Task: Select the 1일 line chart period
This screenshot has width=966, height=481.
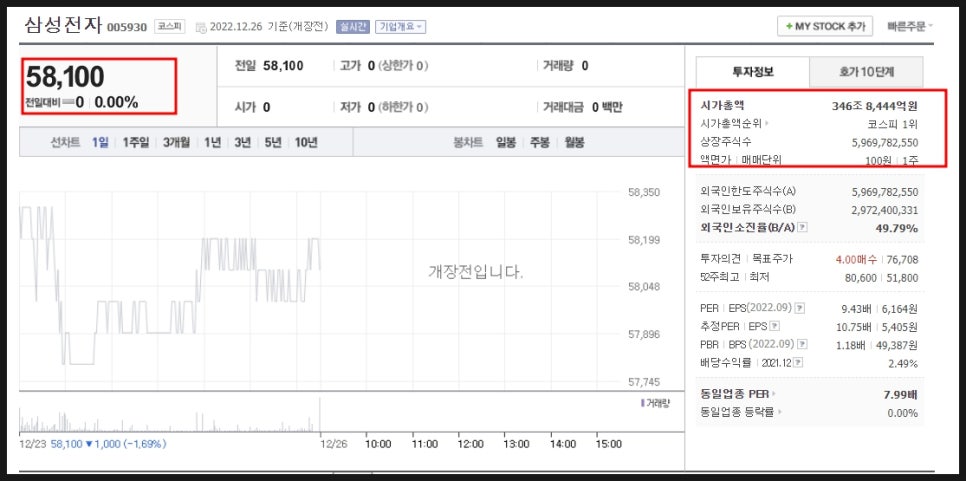Action: pyautogui.click(x=100, y=142)
